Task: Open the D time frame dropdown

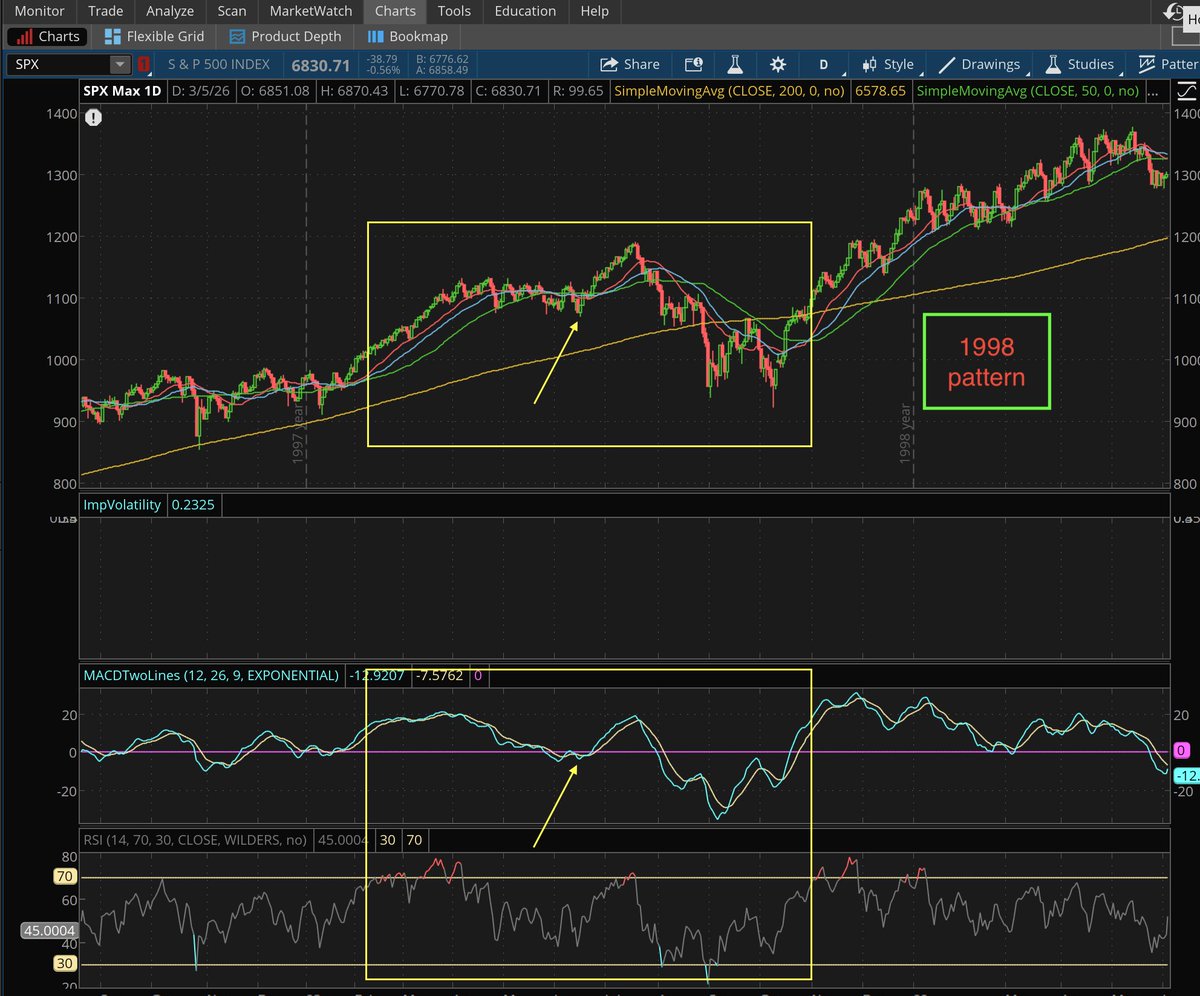Action: point(823,64)
